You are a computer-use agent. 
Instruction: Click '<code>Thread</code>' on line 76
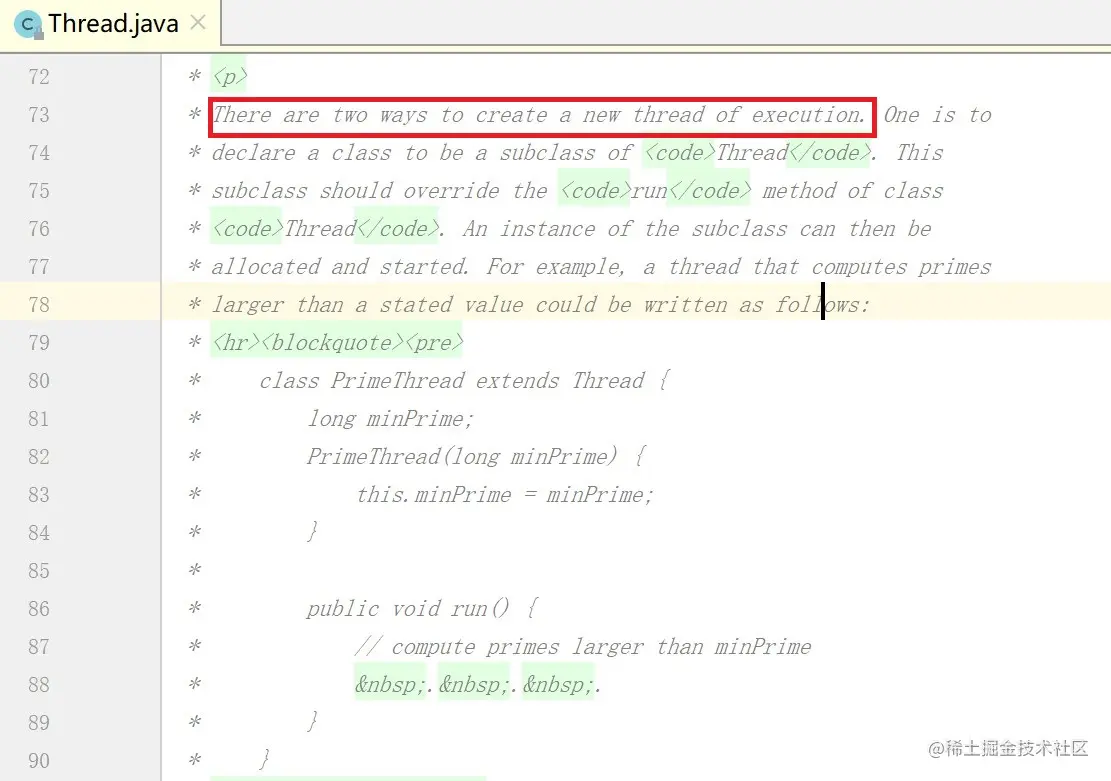[325, 229]
